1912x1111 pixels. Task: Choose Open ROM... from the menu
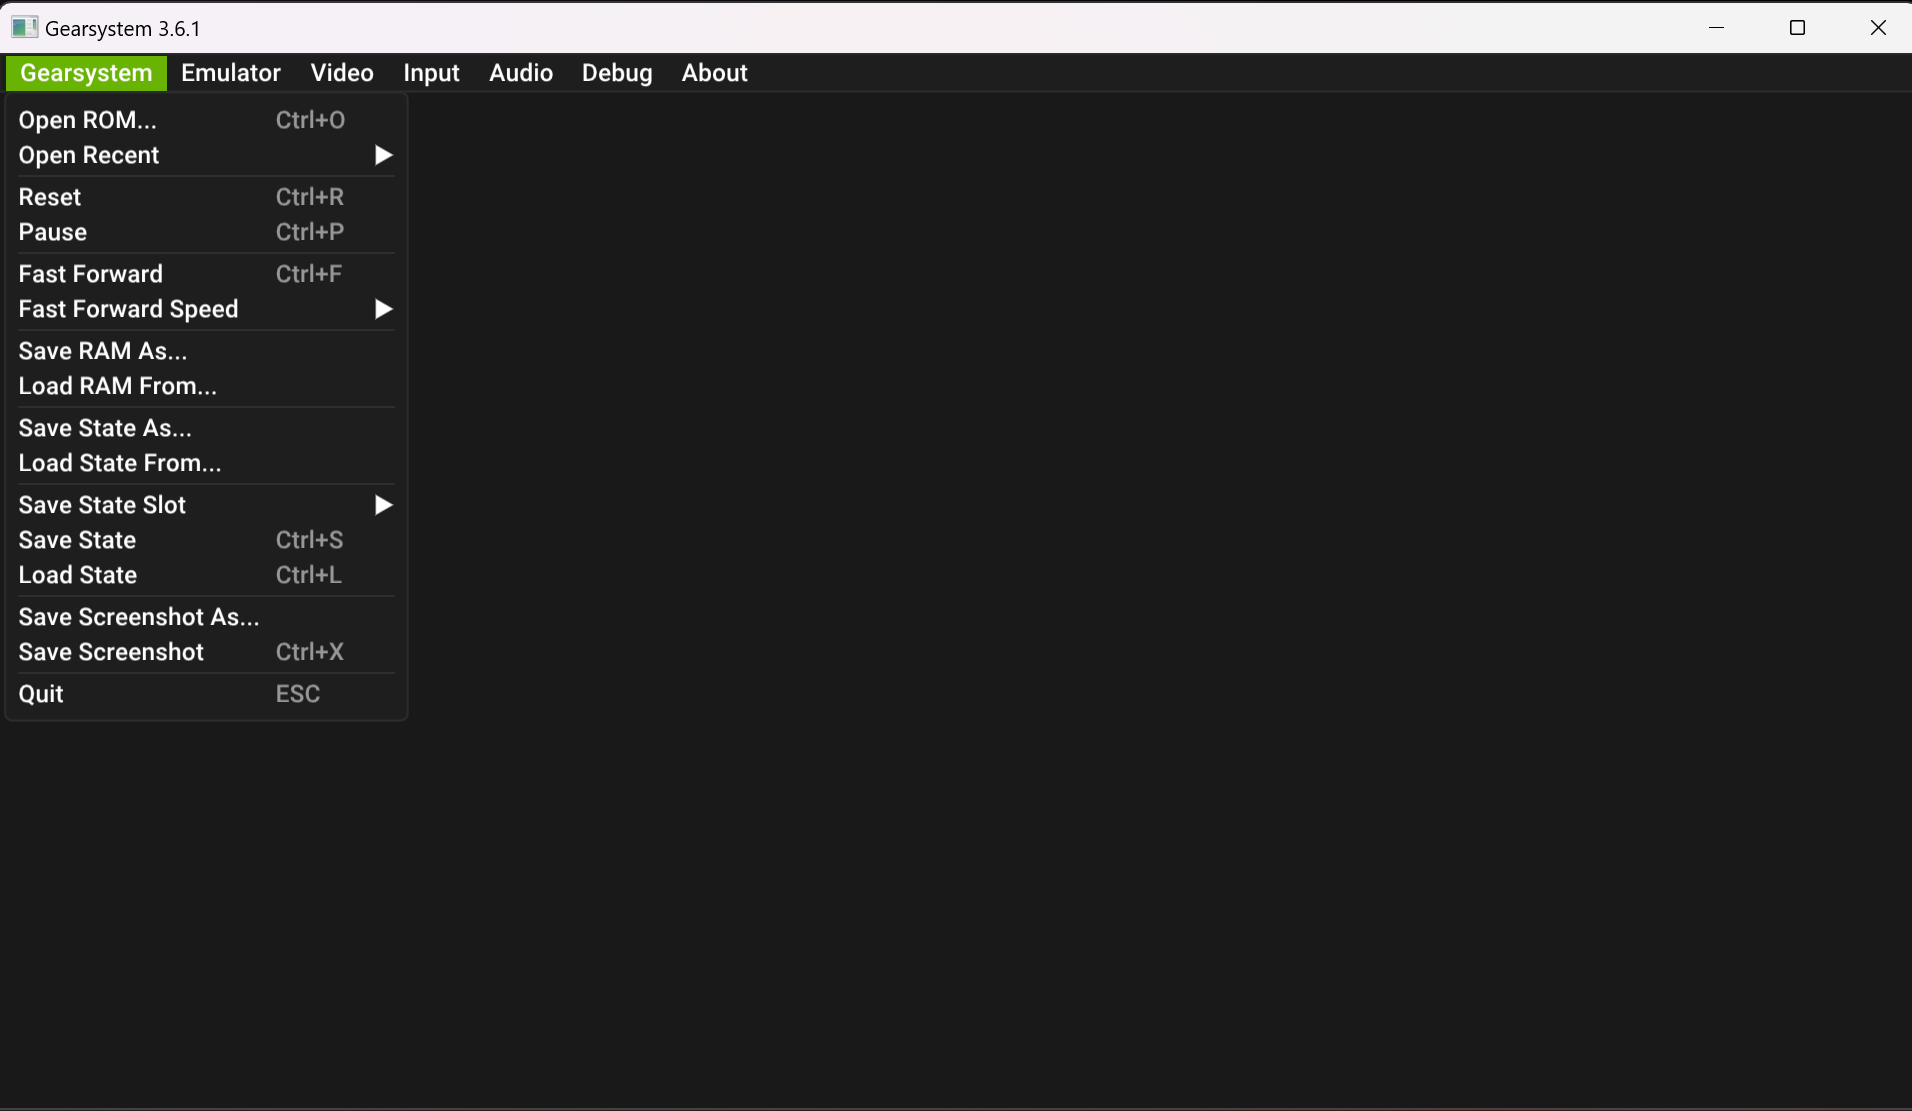tap(206, 120)
